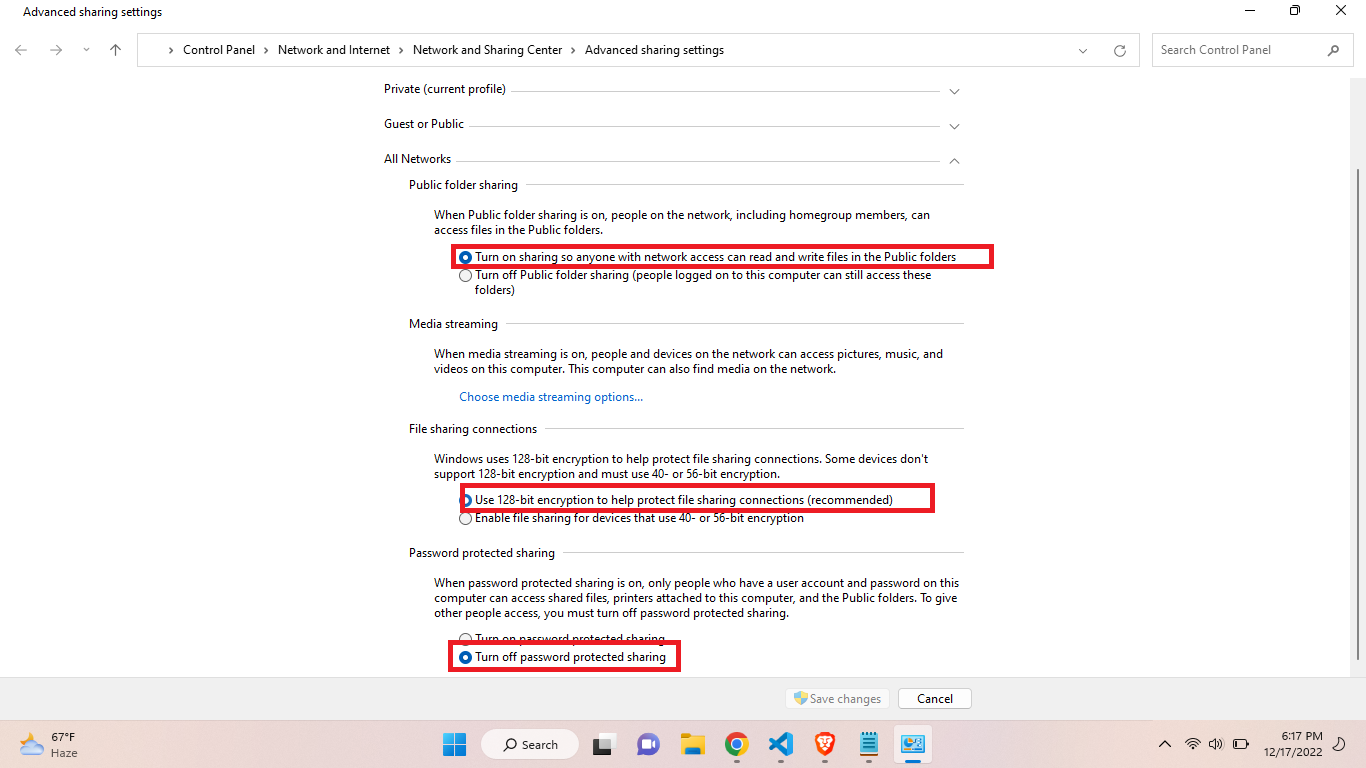Click File sharing connections heading
1366x768 pixels.
(473, 429)
